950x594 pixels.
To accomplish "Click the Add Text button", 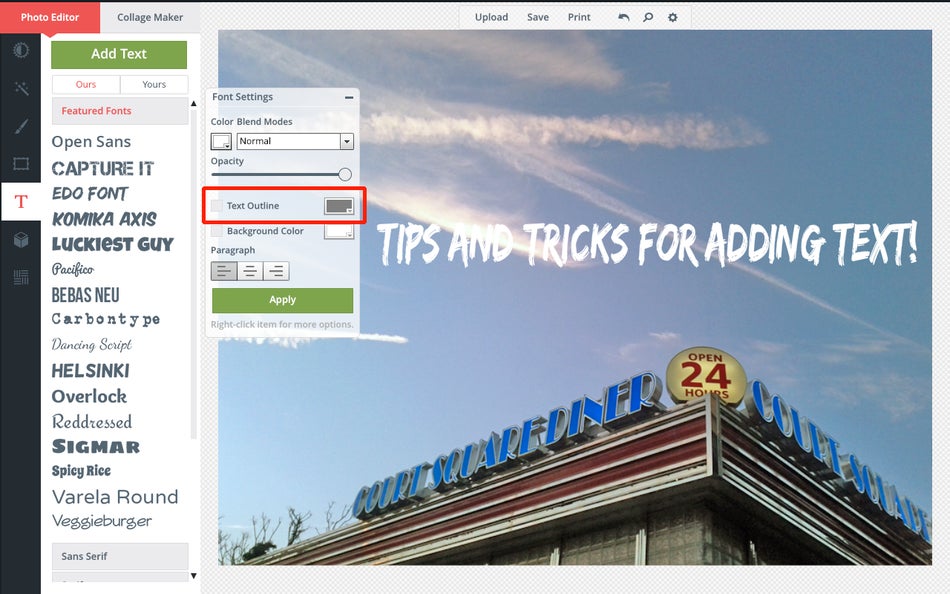I will tap(119, 54).
